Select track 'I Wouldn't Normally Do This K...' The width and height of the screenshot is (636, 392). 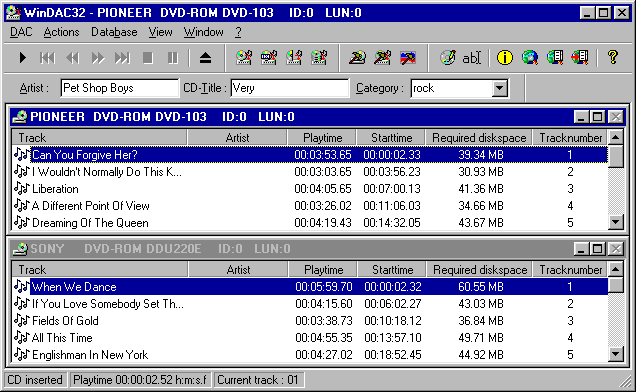point(107,172)
